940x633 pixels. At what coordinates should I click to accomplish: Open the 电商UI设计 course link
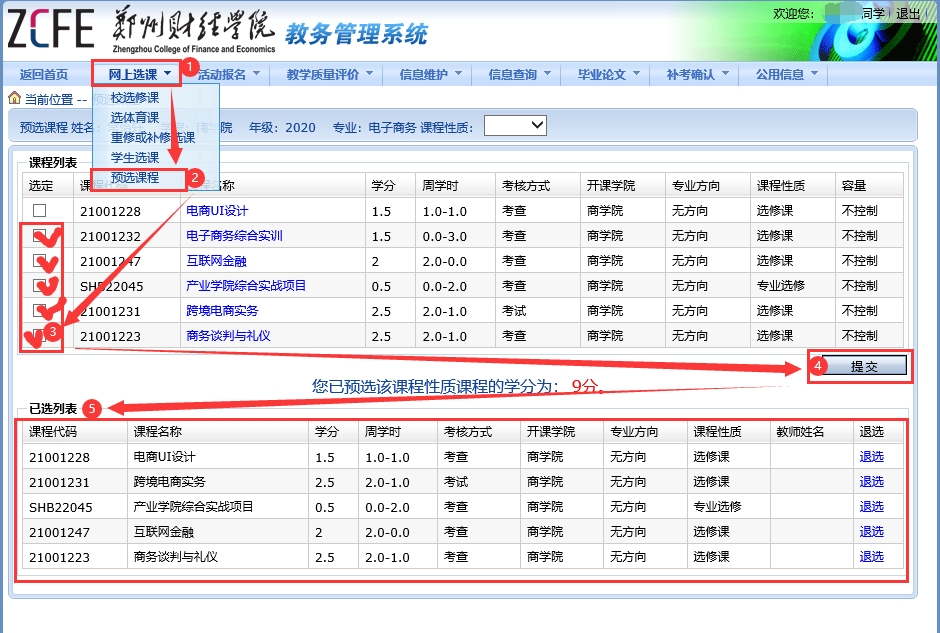[217, 210]
